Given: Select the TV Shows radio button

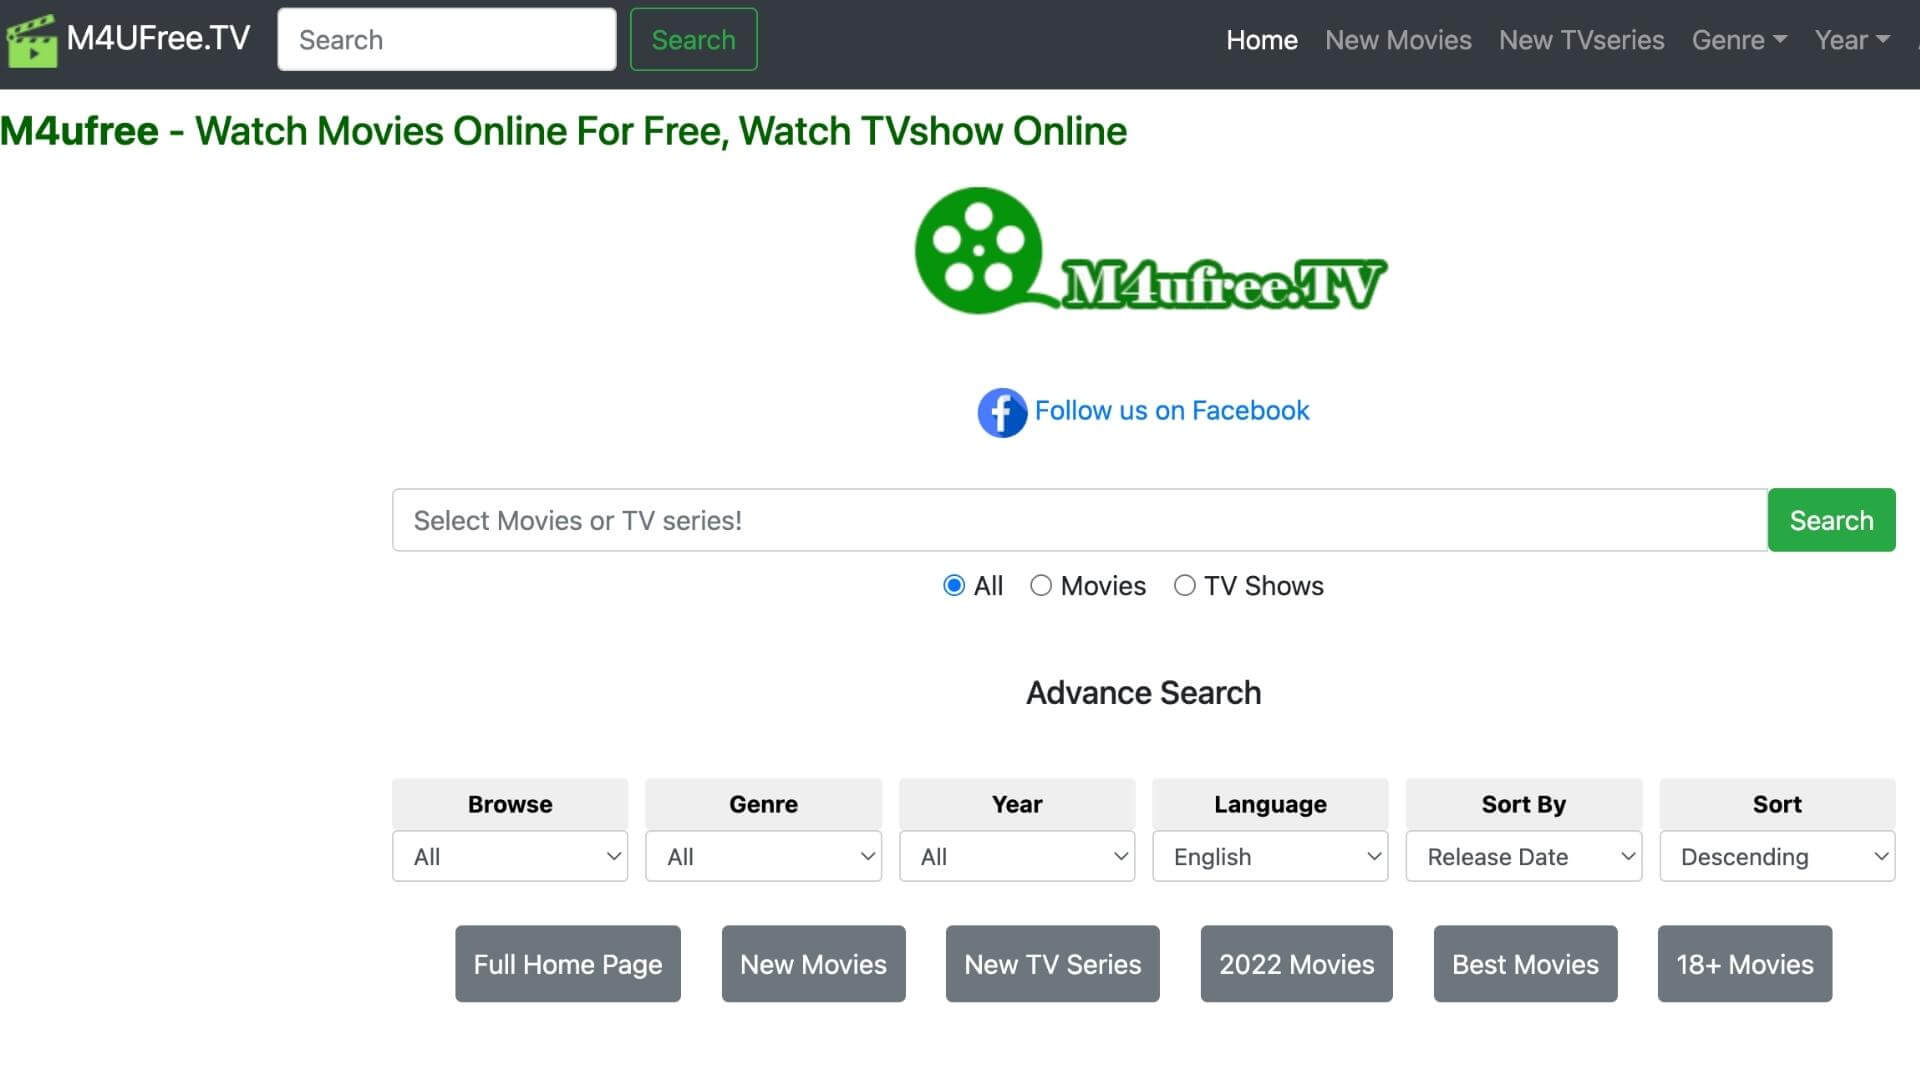Looking at the screenshot, I should click(1185, 585).
